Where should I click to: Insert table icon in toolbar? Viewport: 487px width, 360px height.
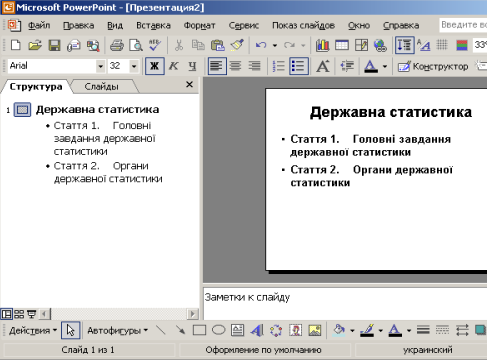(x=342, y=45)
